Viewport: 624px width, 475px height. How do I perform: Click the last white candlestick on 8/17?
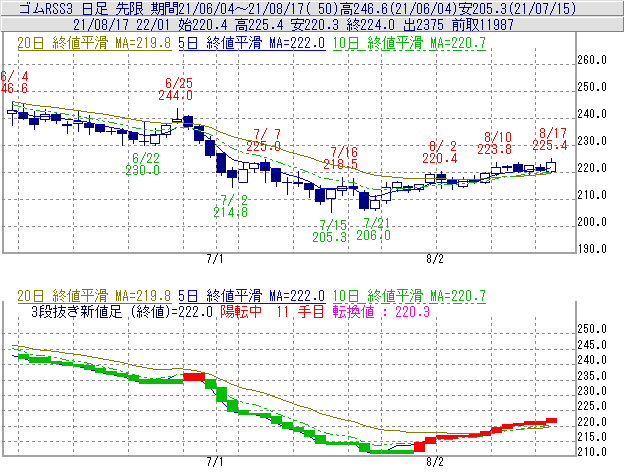pyautogui.click(x=551, y=167)
